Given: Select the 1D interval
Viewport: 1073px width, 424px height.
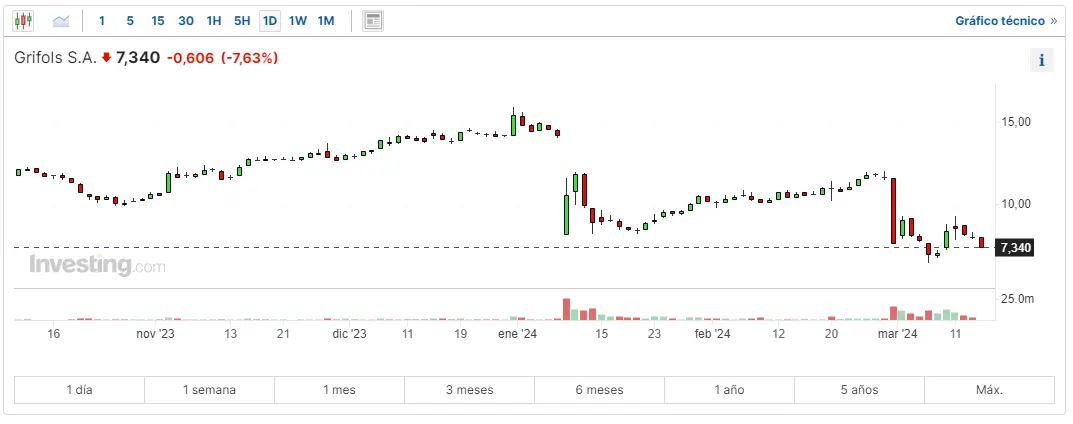Looking at the screenshot, I should [270, 21].
